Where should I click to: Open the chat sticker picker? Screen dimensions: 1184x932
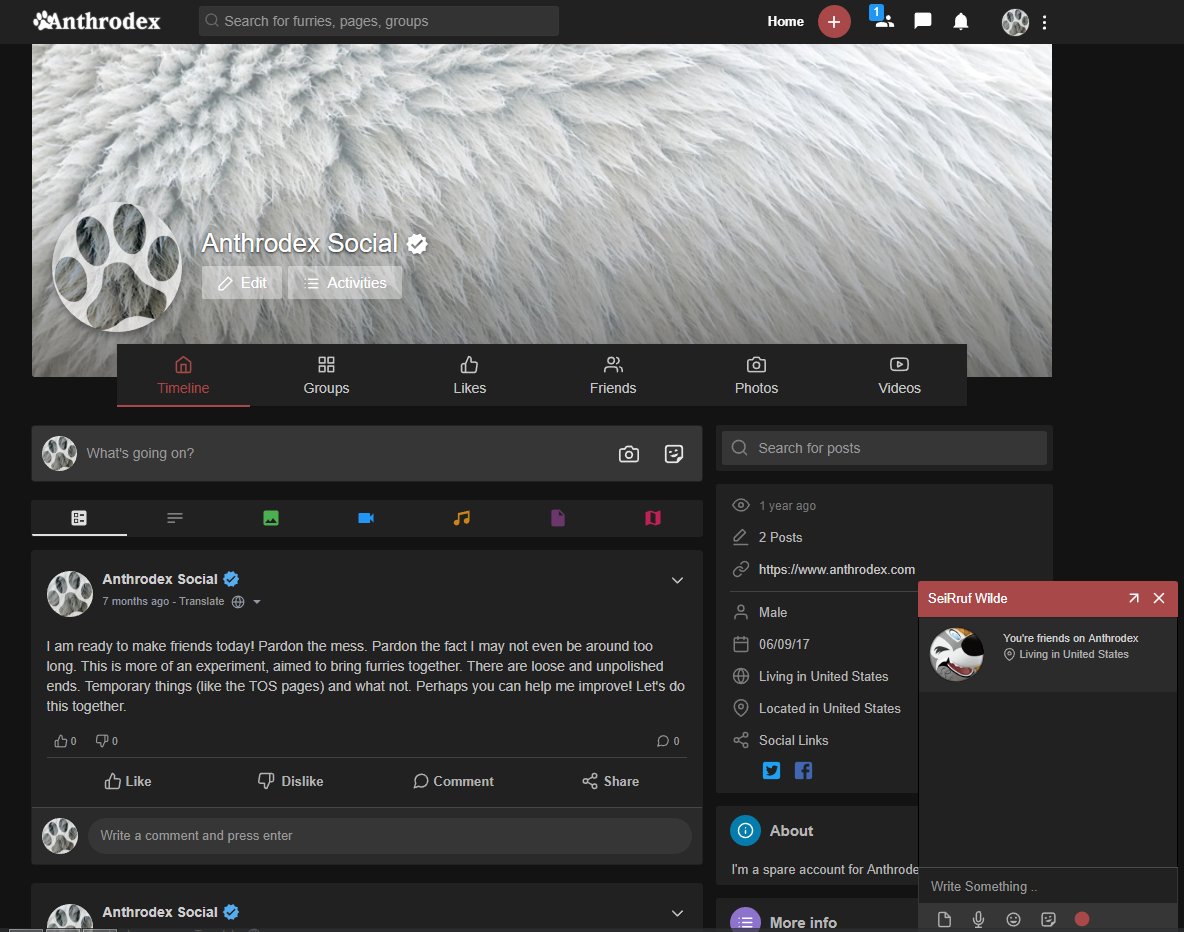point(1048,919)
